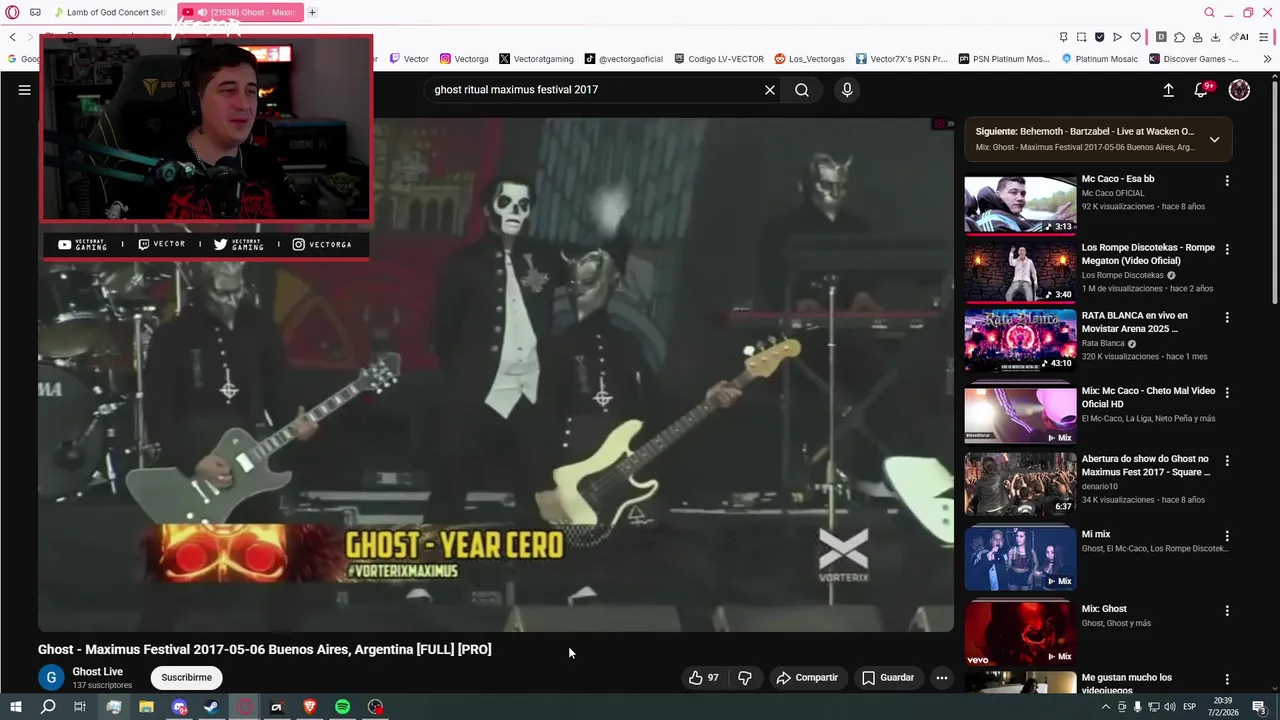Screen dimensions: 1280x720
Task: Open a new browser tab with plus
Action: pos(312,12)
